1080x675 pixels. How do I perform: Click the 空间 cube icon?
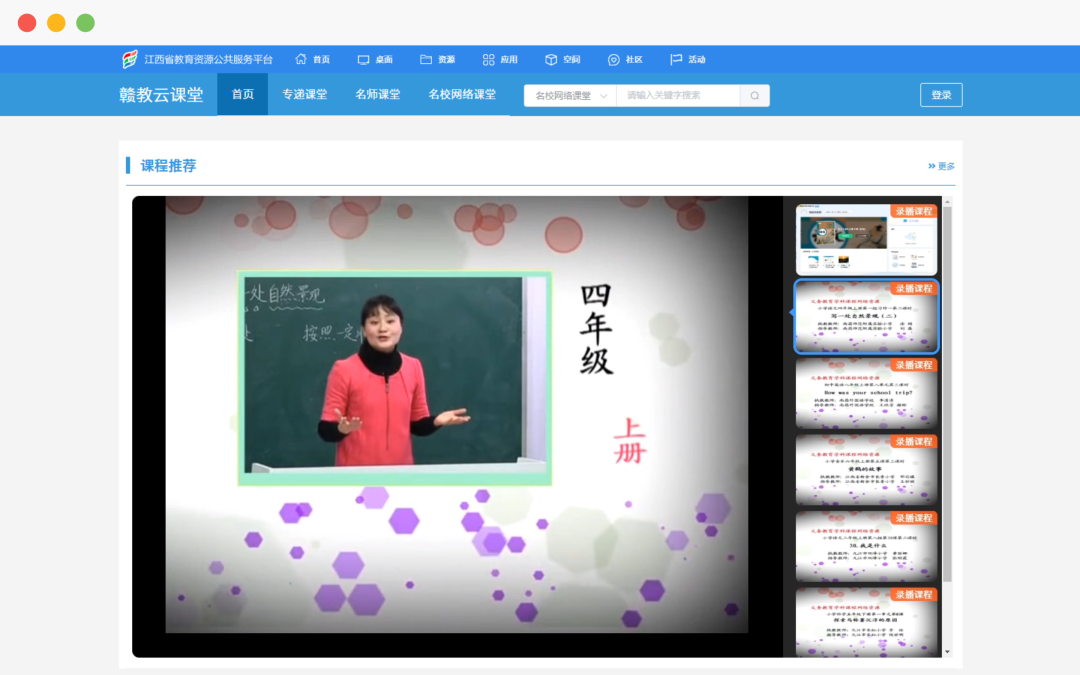551,59
